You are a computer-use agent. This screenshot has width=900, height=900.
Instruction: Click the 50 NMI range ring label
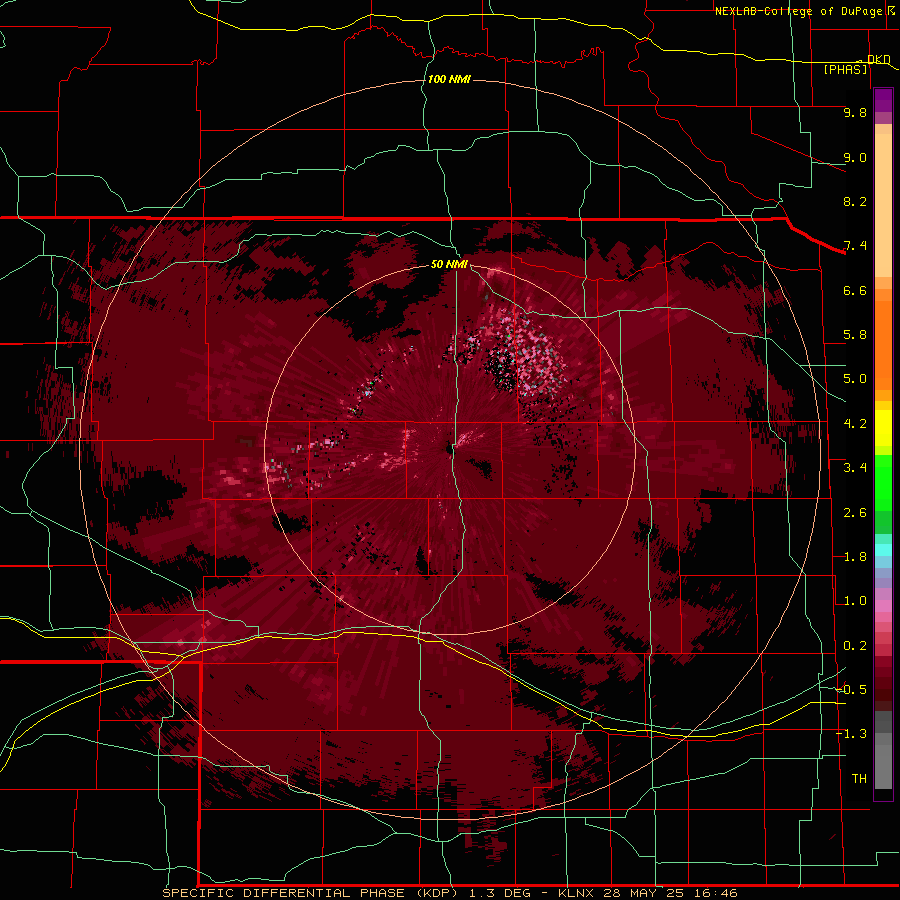pyautogui.click(x=449, y=264)
